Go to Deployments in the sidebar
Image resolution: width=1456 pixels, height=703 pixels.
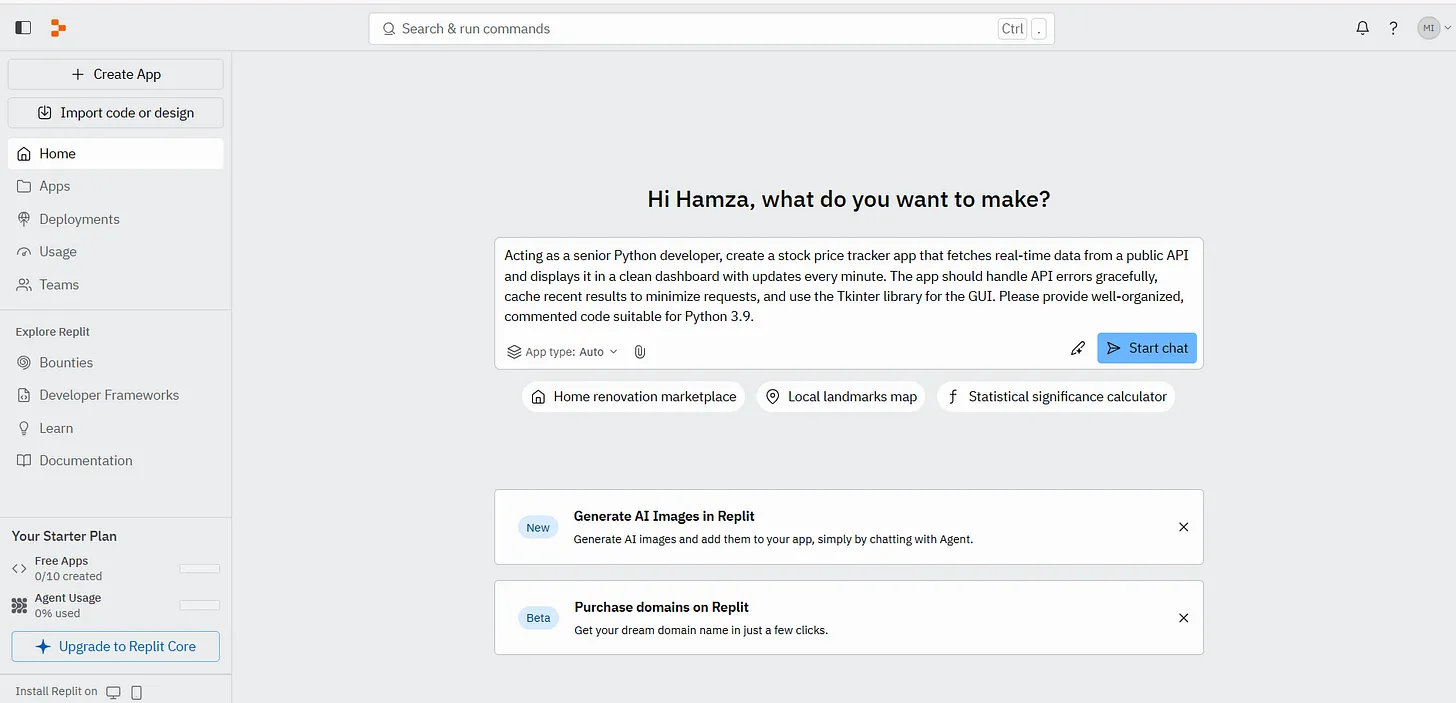[x=79, y=219]
